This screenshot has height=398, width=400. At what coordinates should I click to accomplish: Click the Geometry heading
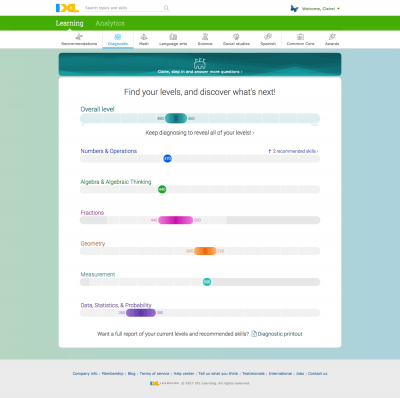93,244
